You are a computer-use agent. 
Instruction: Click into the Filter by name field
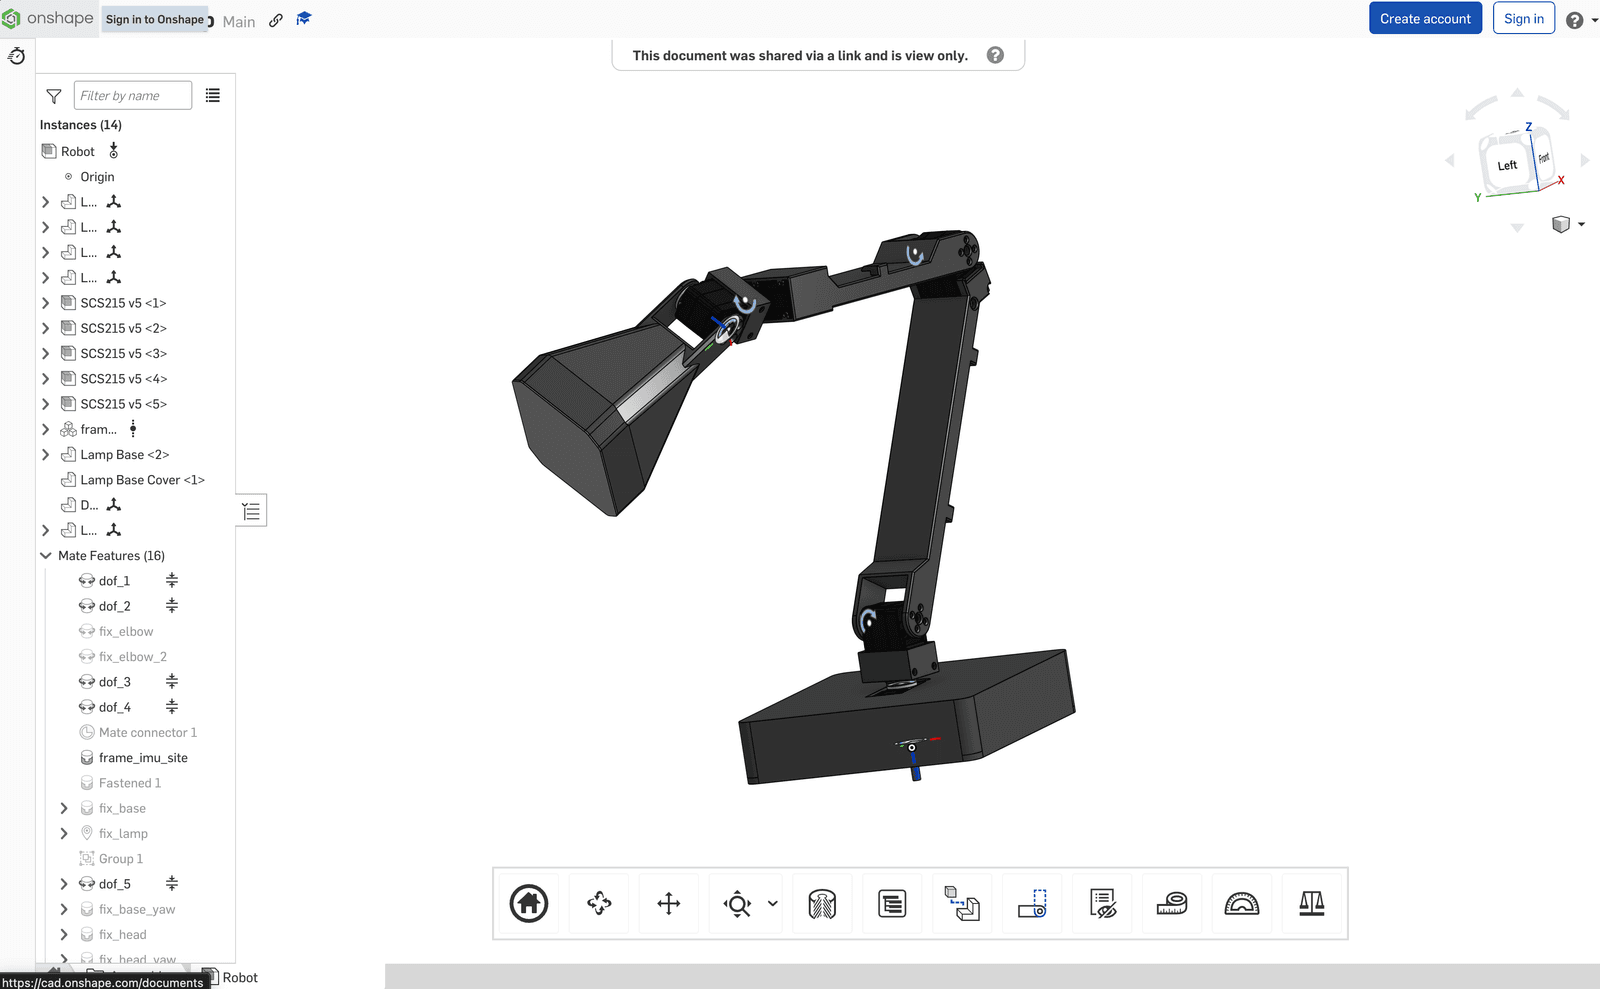coord(133,96)
